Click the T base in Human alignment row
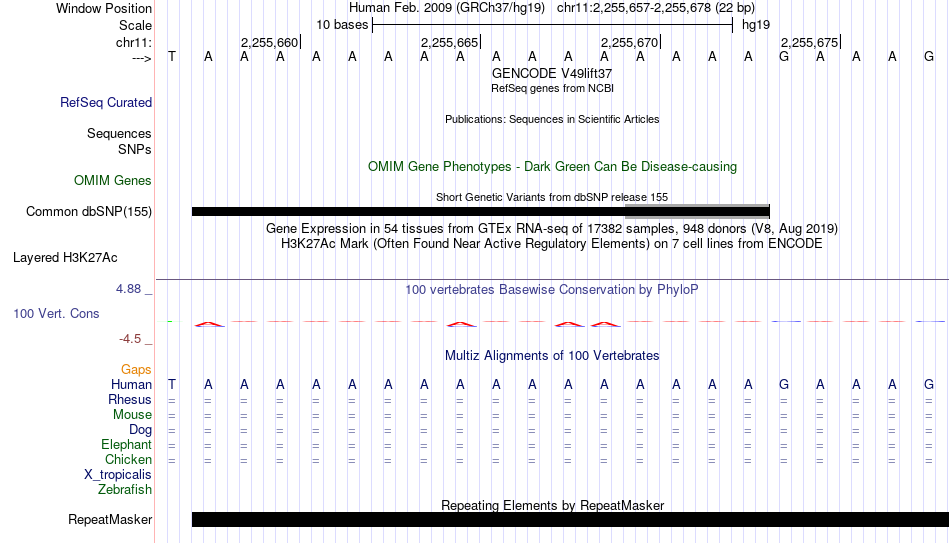 pos(172,385)
